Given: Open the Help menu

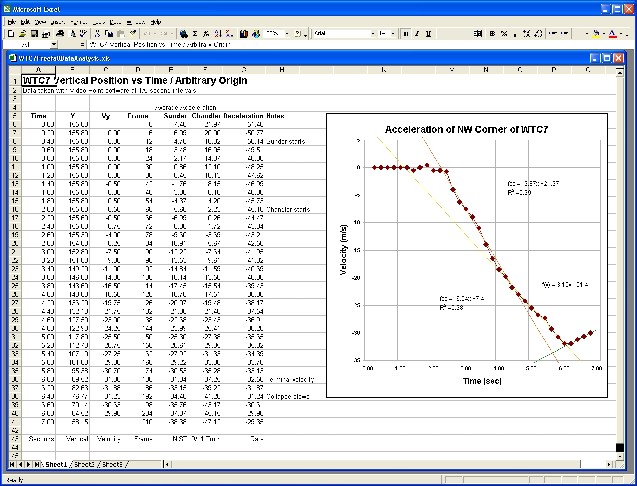Looking at the screenshot, I should point(156,22).
